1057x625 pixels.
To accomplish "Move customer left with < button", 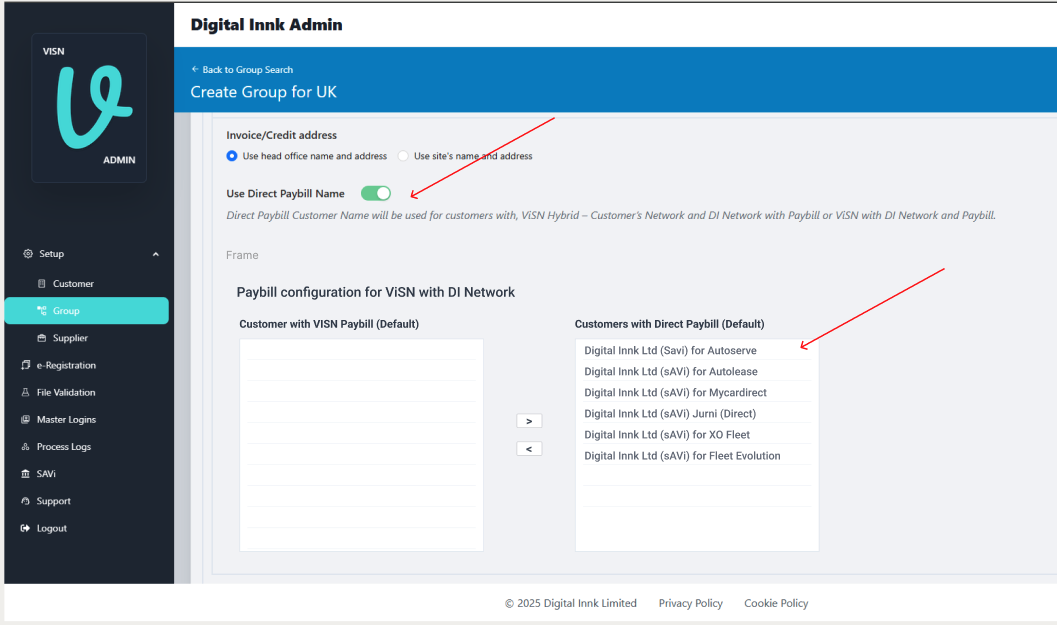I will [x=529, y=448].
